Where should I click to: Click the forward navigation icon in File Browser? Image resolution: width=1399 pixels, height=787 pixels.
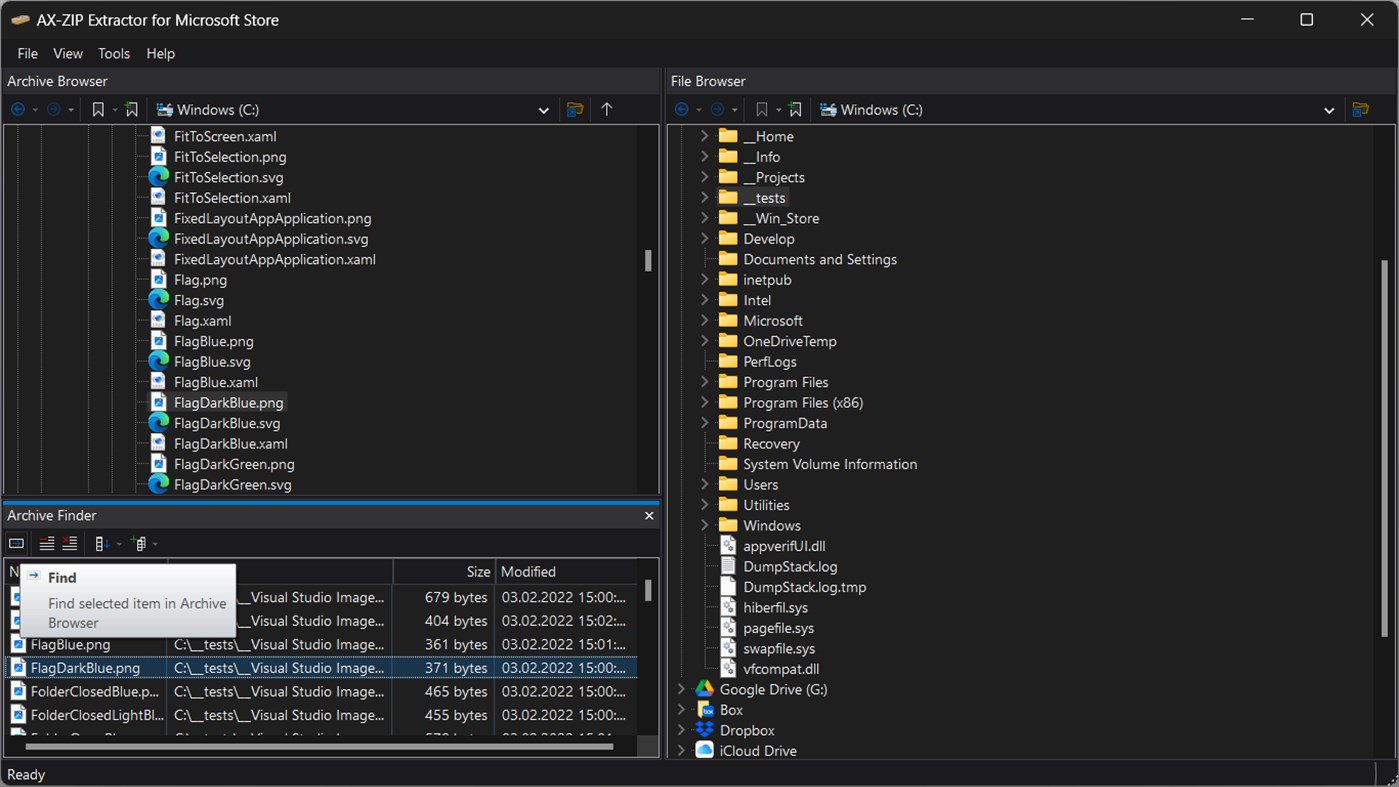718,109
